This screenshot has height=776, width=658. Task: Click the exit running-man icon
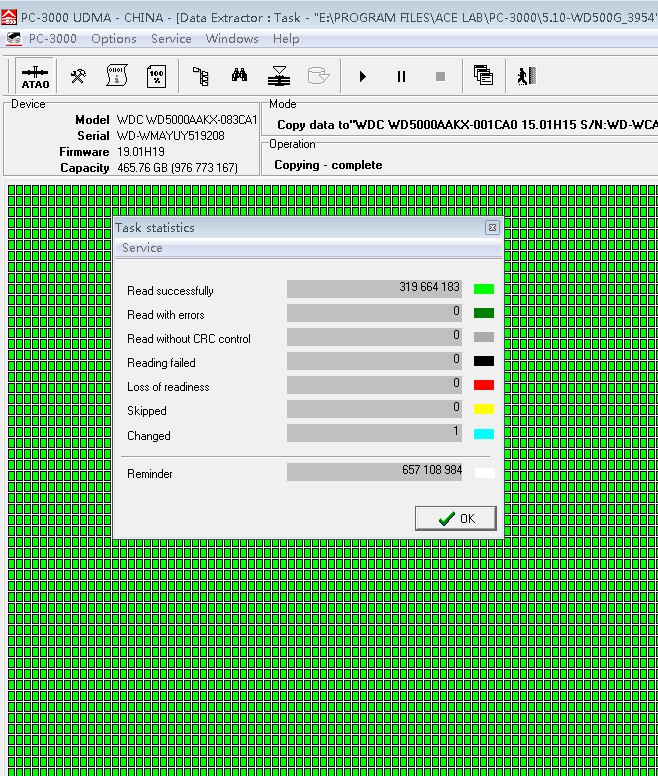pos(526,77)
